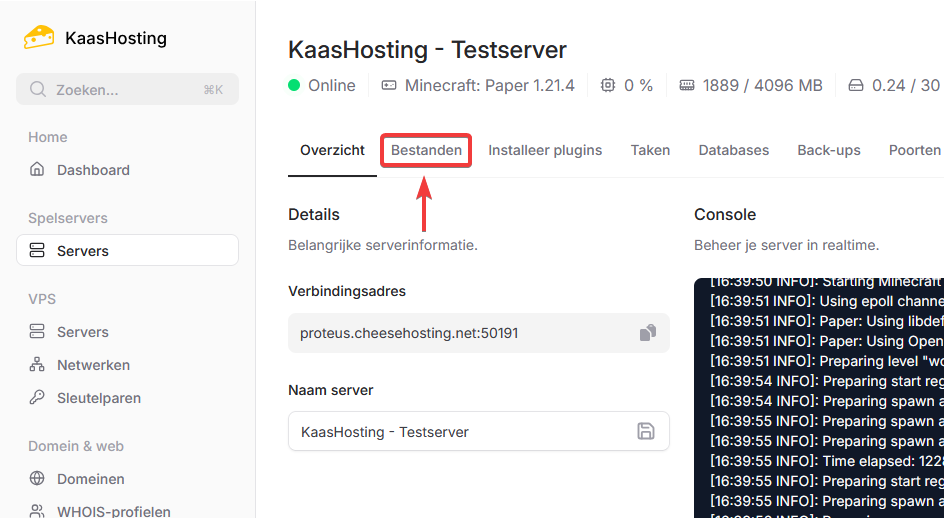Click the Sleutelparen key icon
The image size is (944, 518).
tap(38, 398)
